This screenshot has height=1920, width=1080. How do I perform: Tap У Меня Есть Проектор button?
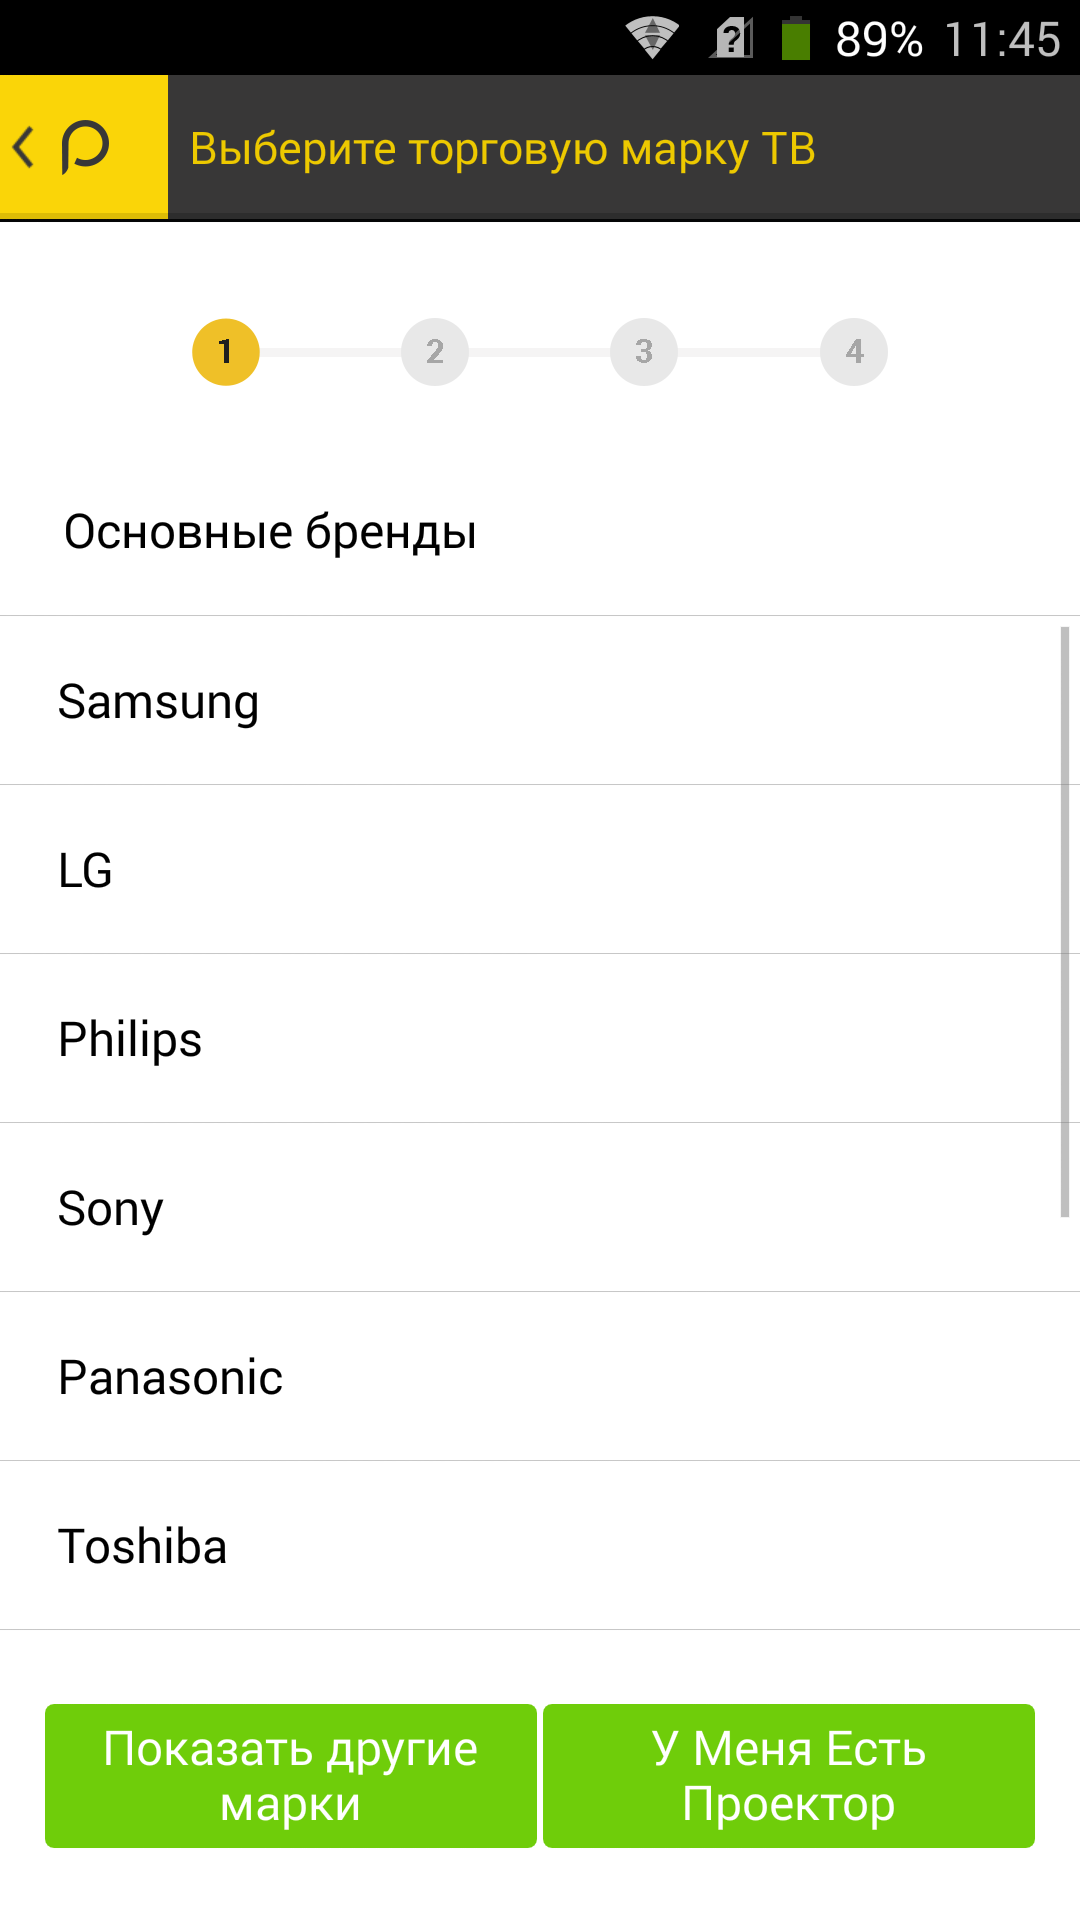(x=789, y=1776)
